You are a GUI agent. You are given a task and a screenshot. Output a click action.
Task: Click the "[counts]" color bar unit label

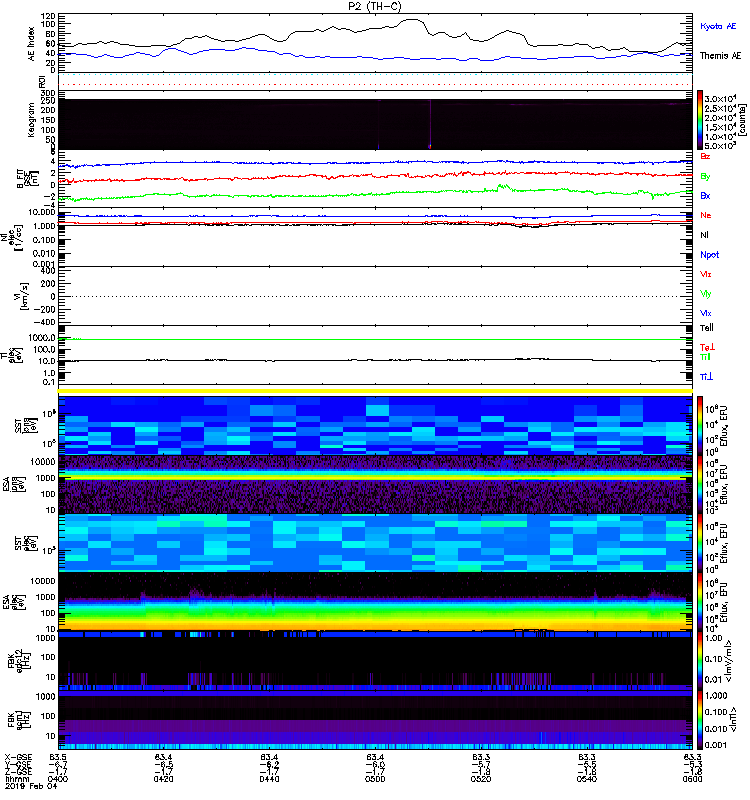click(742, 120)
